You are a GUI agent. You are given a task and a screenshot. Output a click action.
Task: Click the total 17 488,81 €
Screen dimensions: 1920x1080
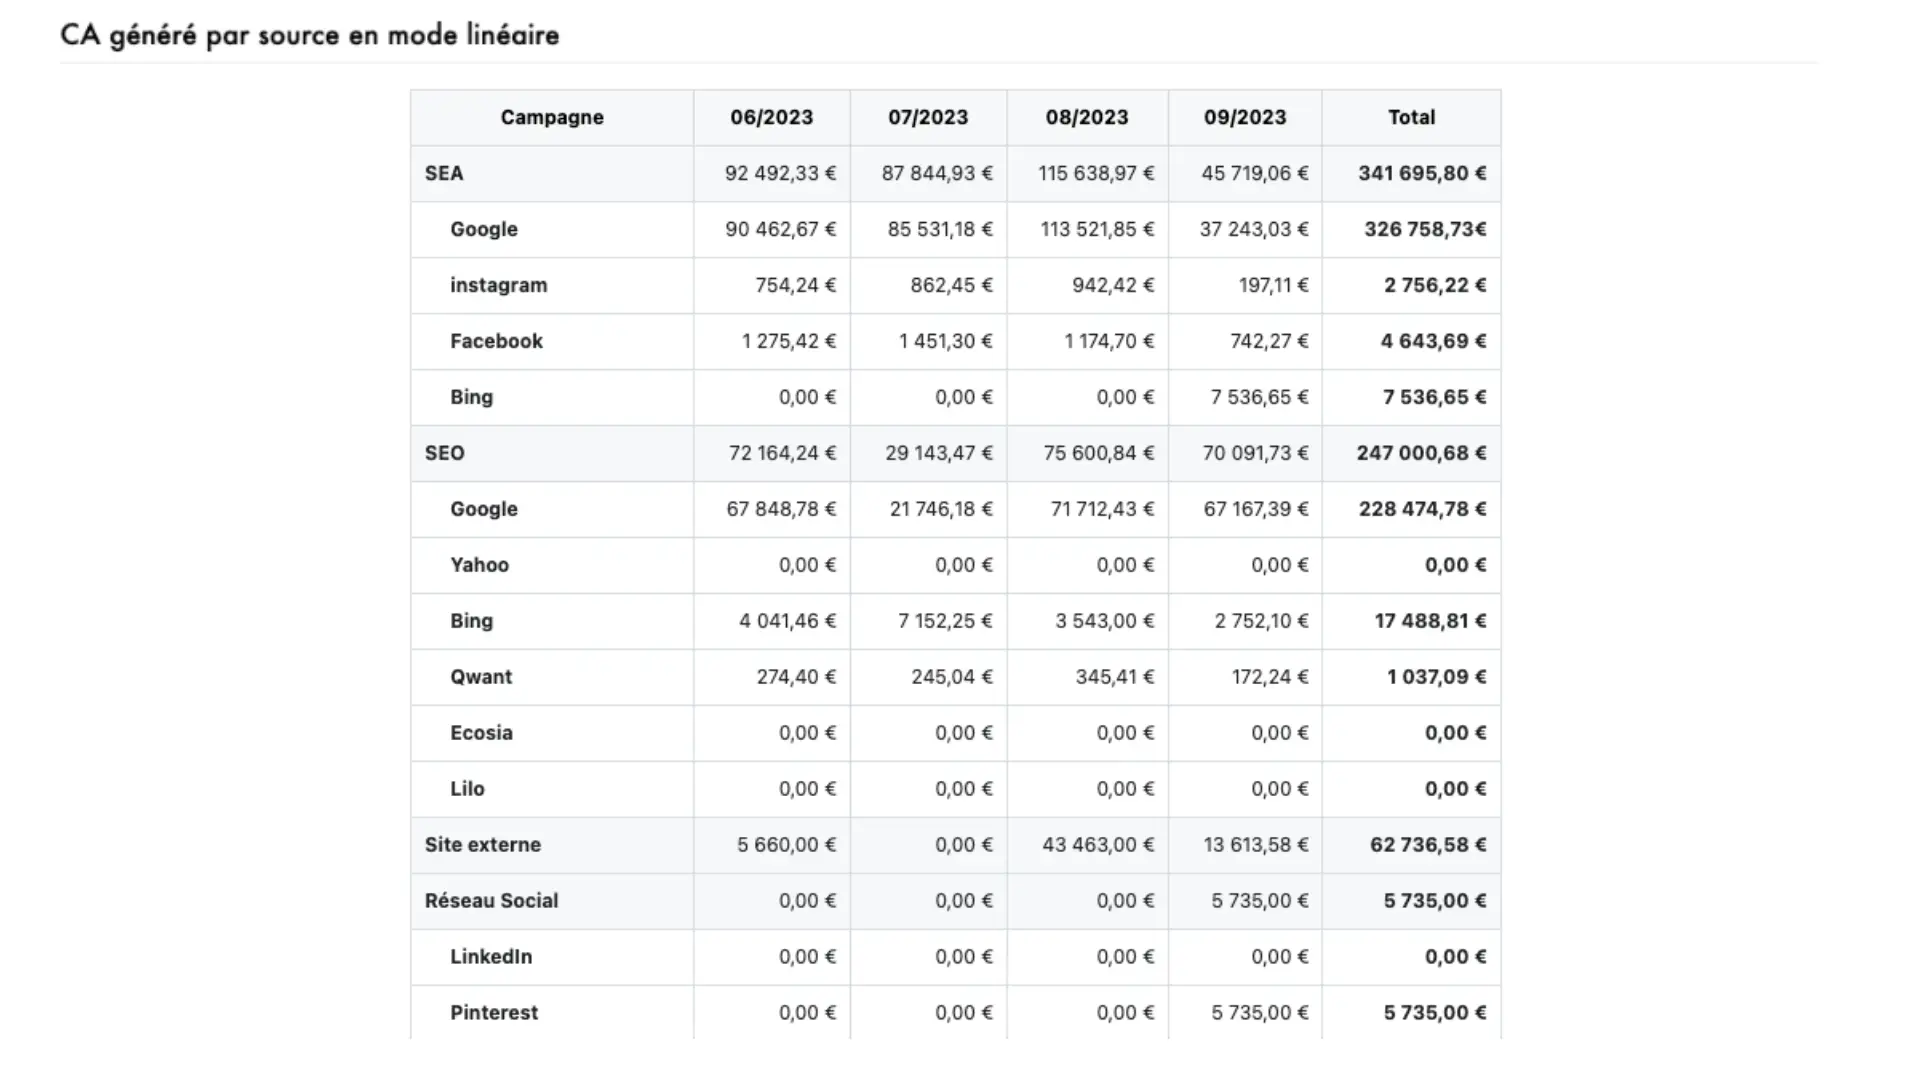[x=1430, y=621]
